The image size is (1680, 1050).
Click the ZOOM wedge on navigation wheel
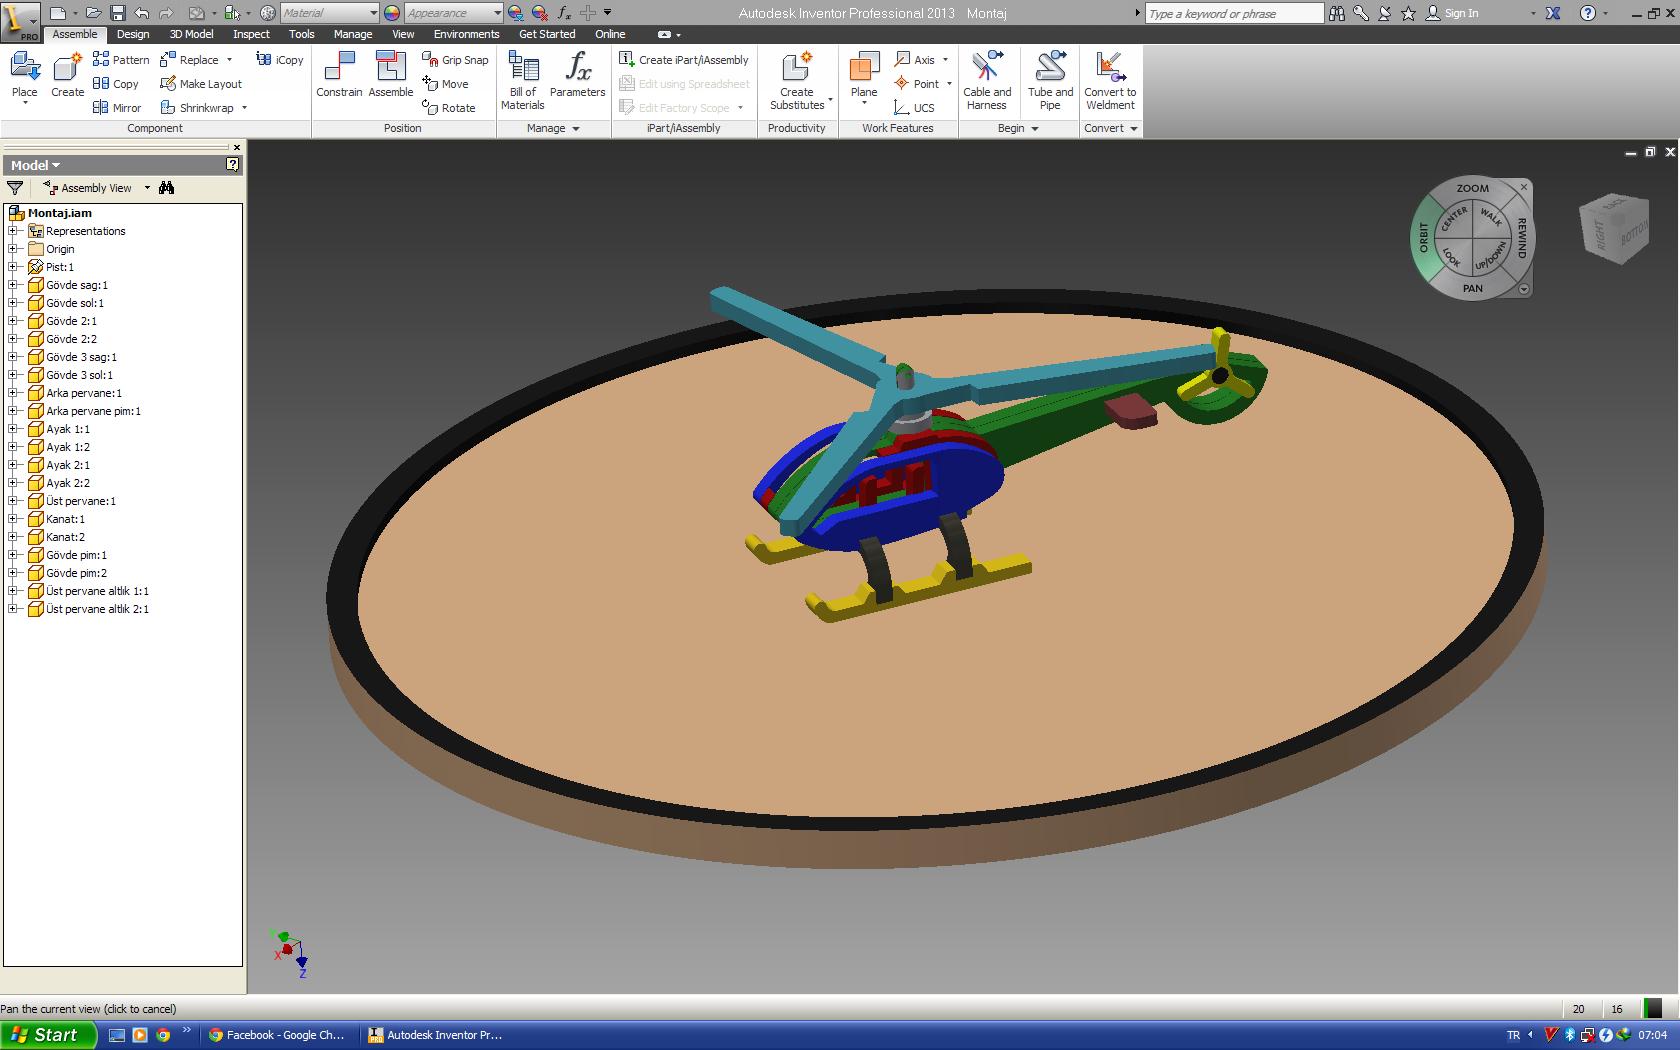click(x=1472, y=189)
